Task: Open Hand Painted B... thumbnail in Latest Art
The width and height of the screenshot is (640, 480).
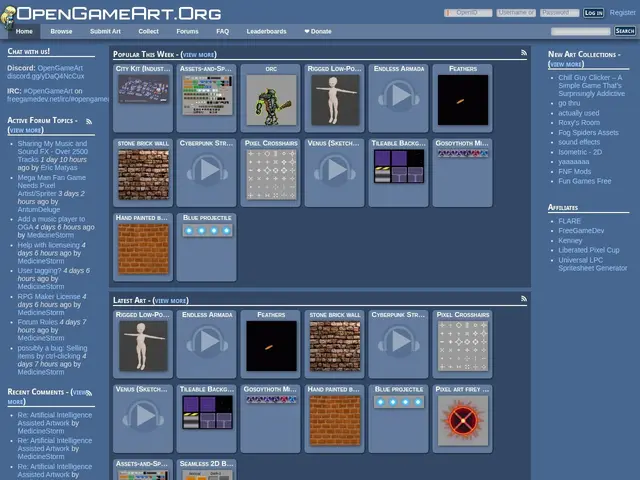Action: tap(335, 420)
